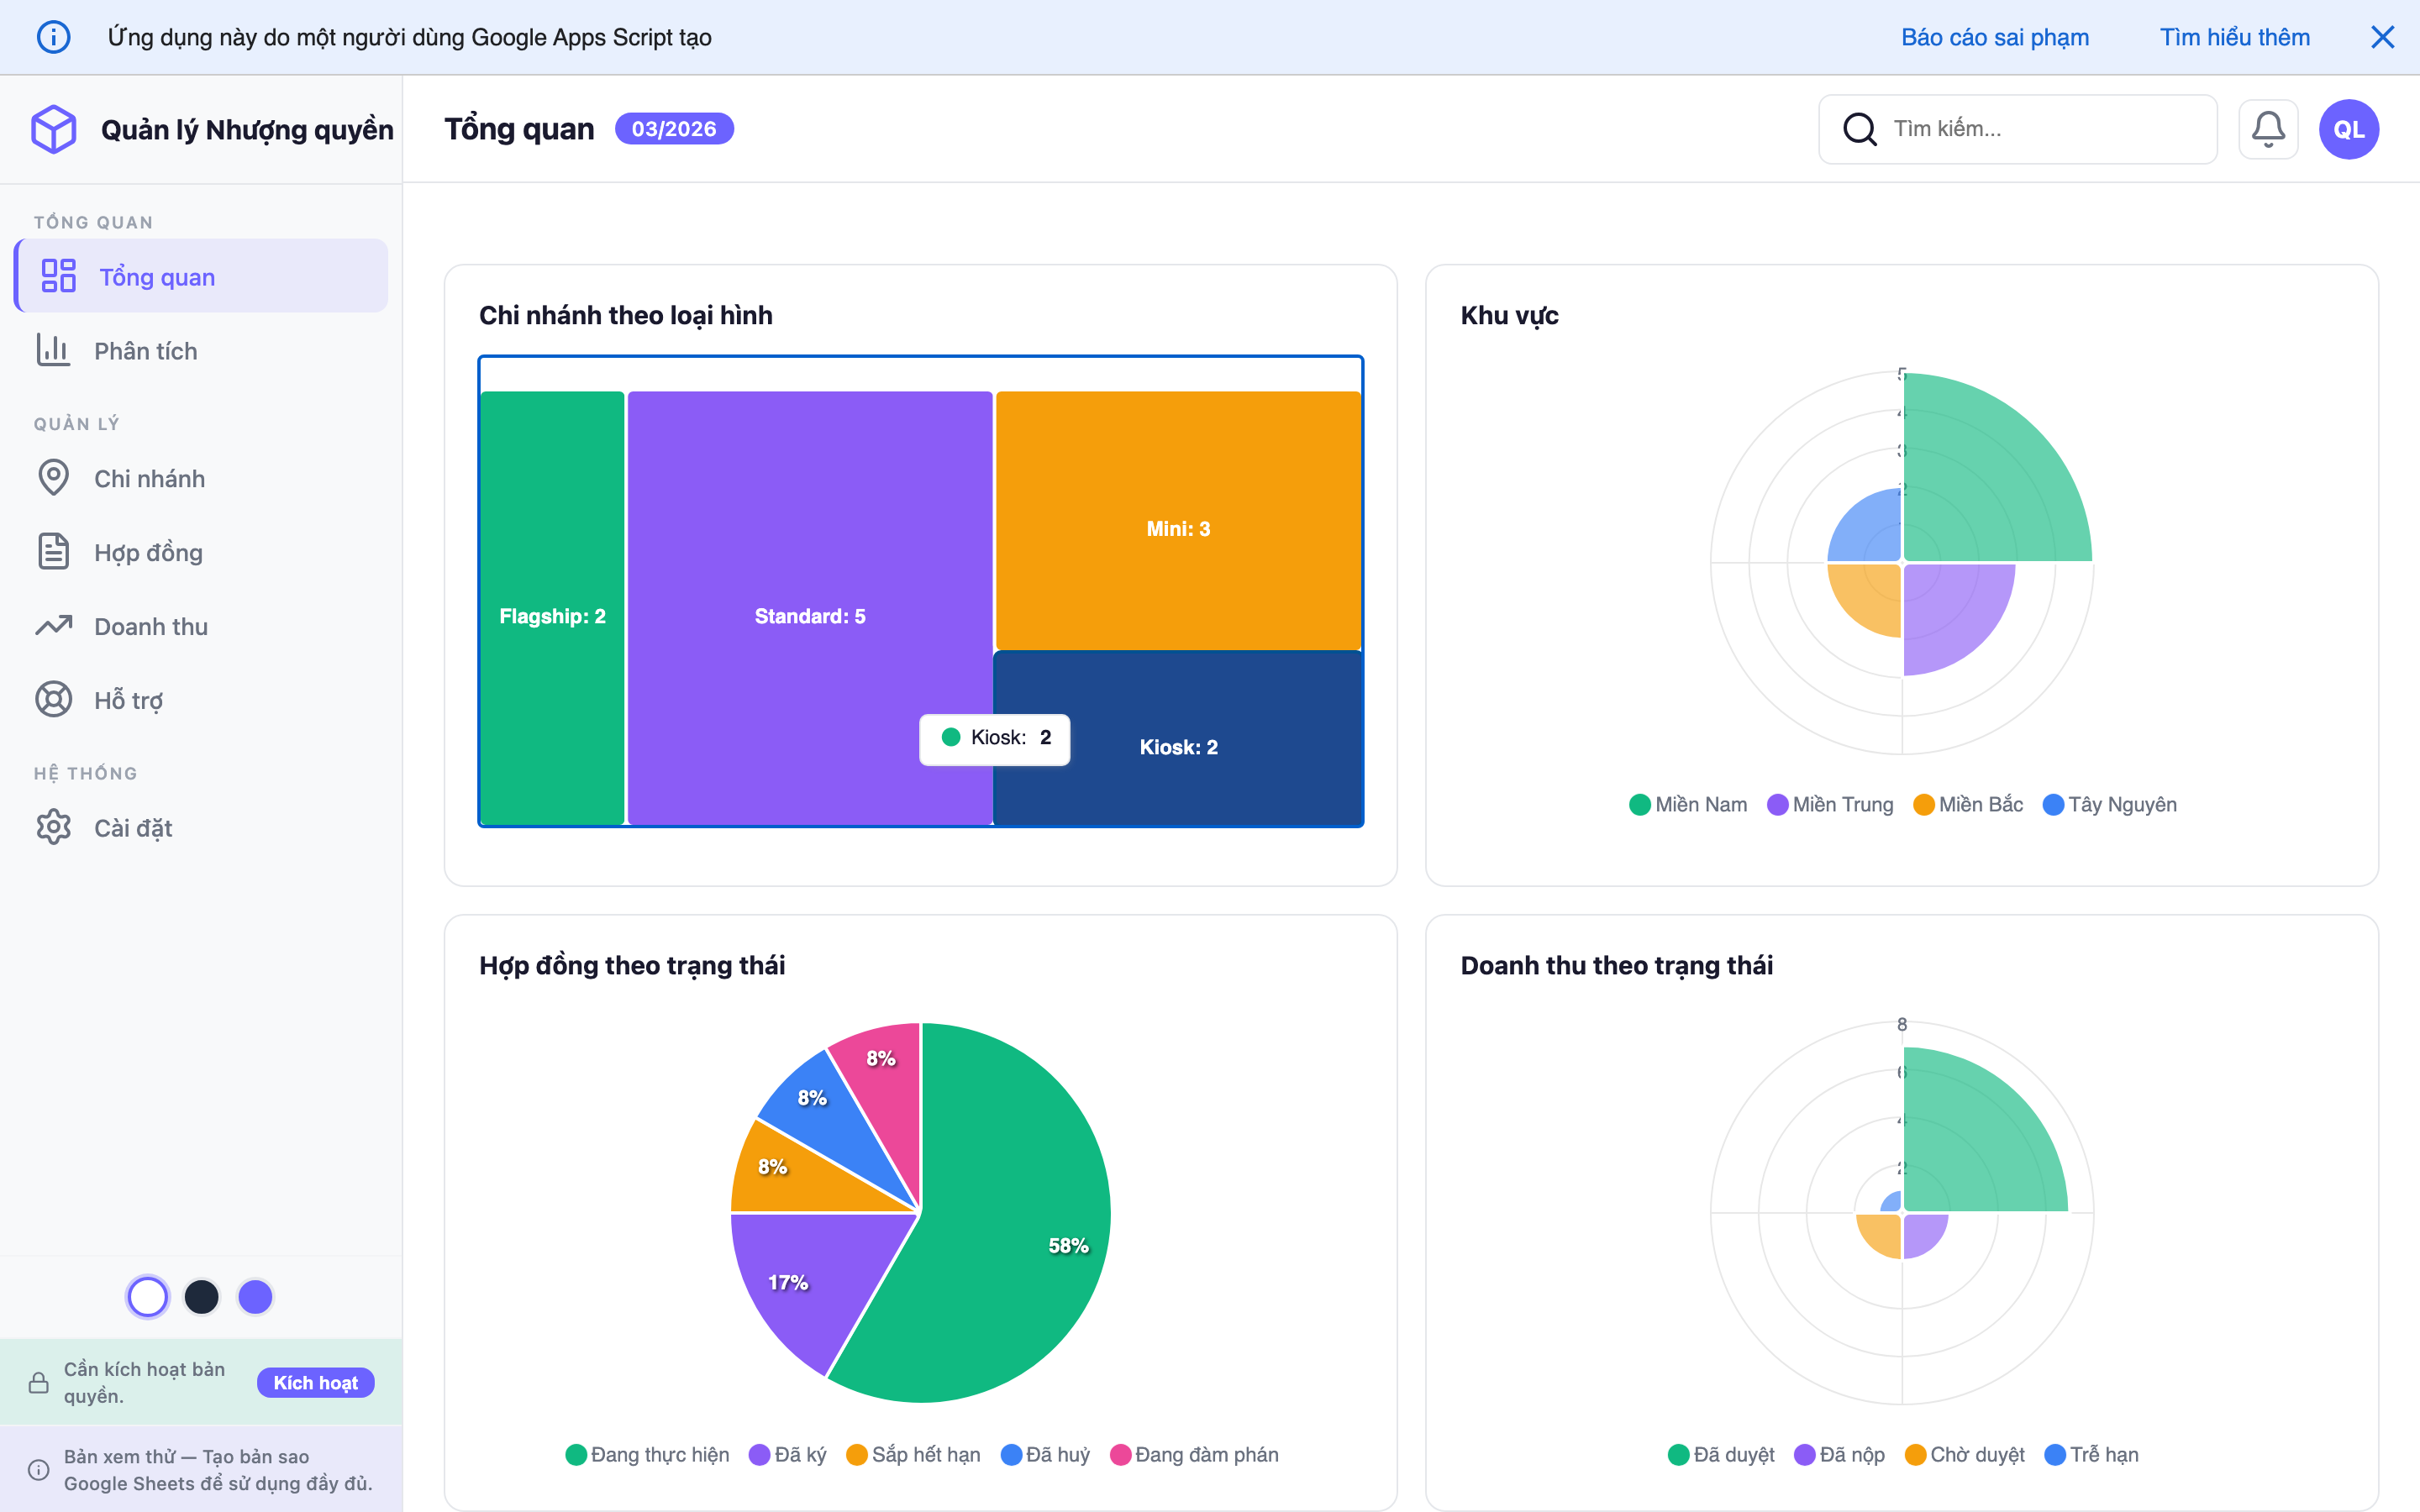Open Hỗ trợ lifebuoy icon
The width and height of the screenshot is (2420, 1512).
(x=53, y=700)
